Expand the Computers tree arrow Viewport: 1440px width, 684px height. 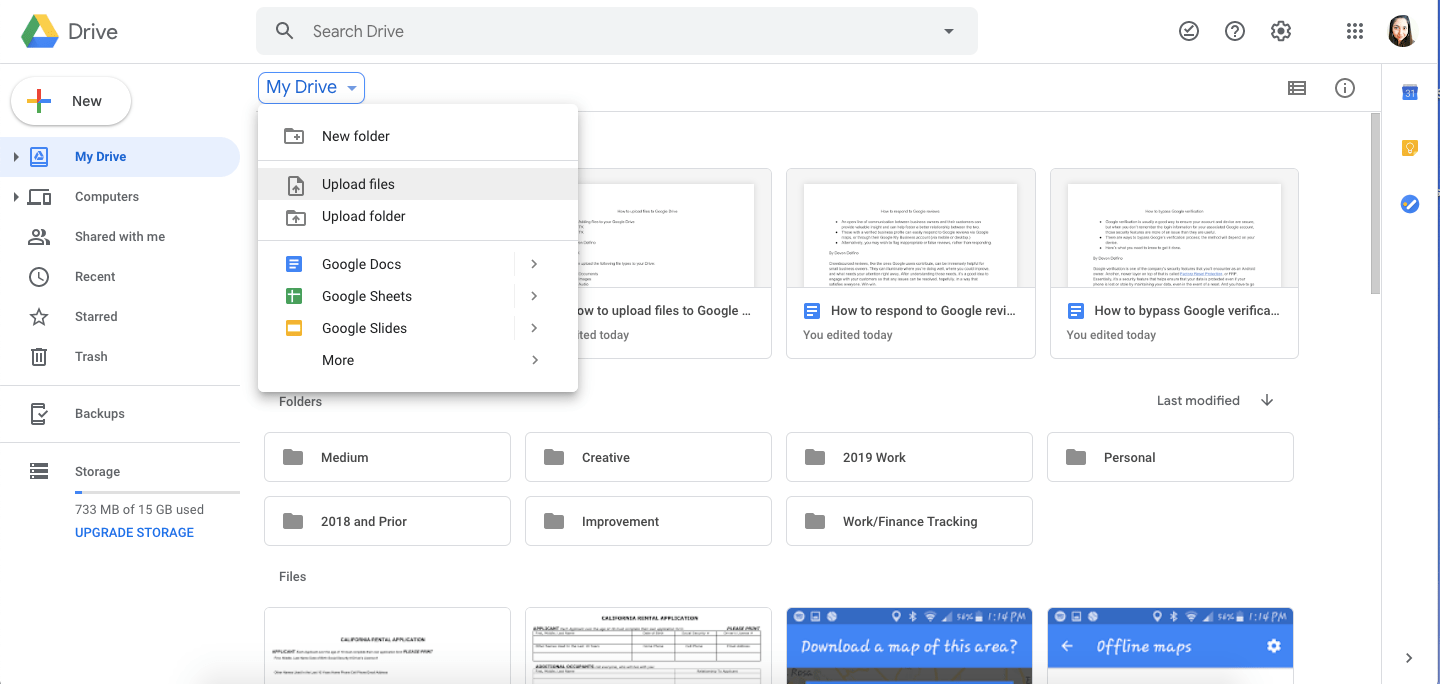coord(16,197)
